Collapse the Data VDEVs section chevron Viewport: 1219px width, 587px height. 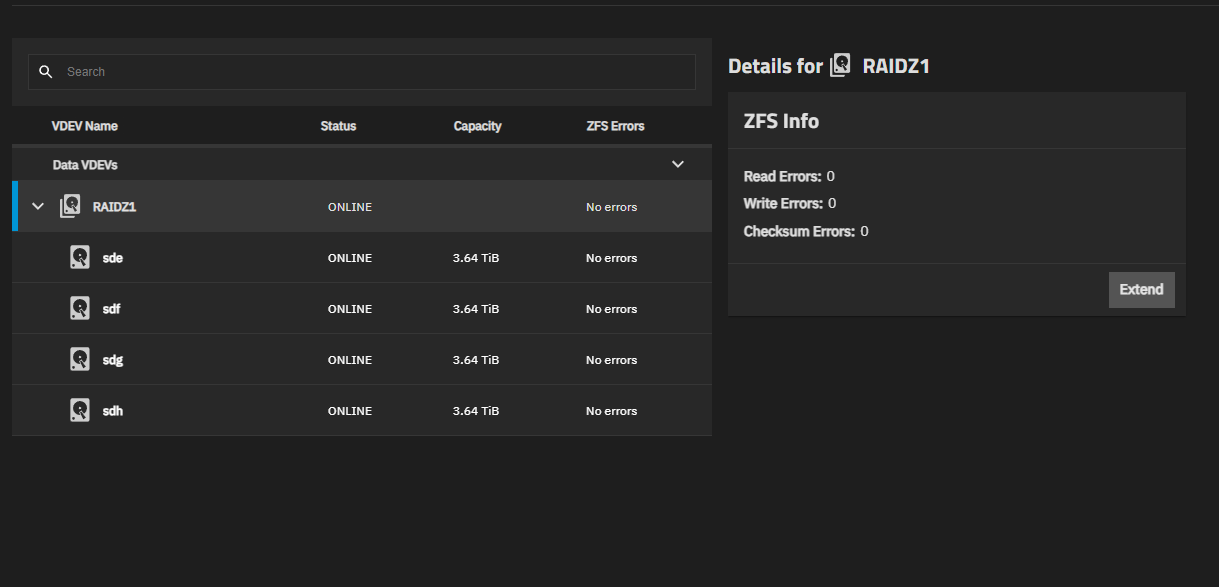[678, 164]
